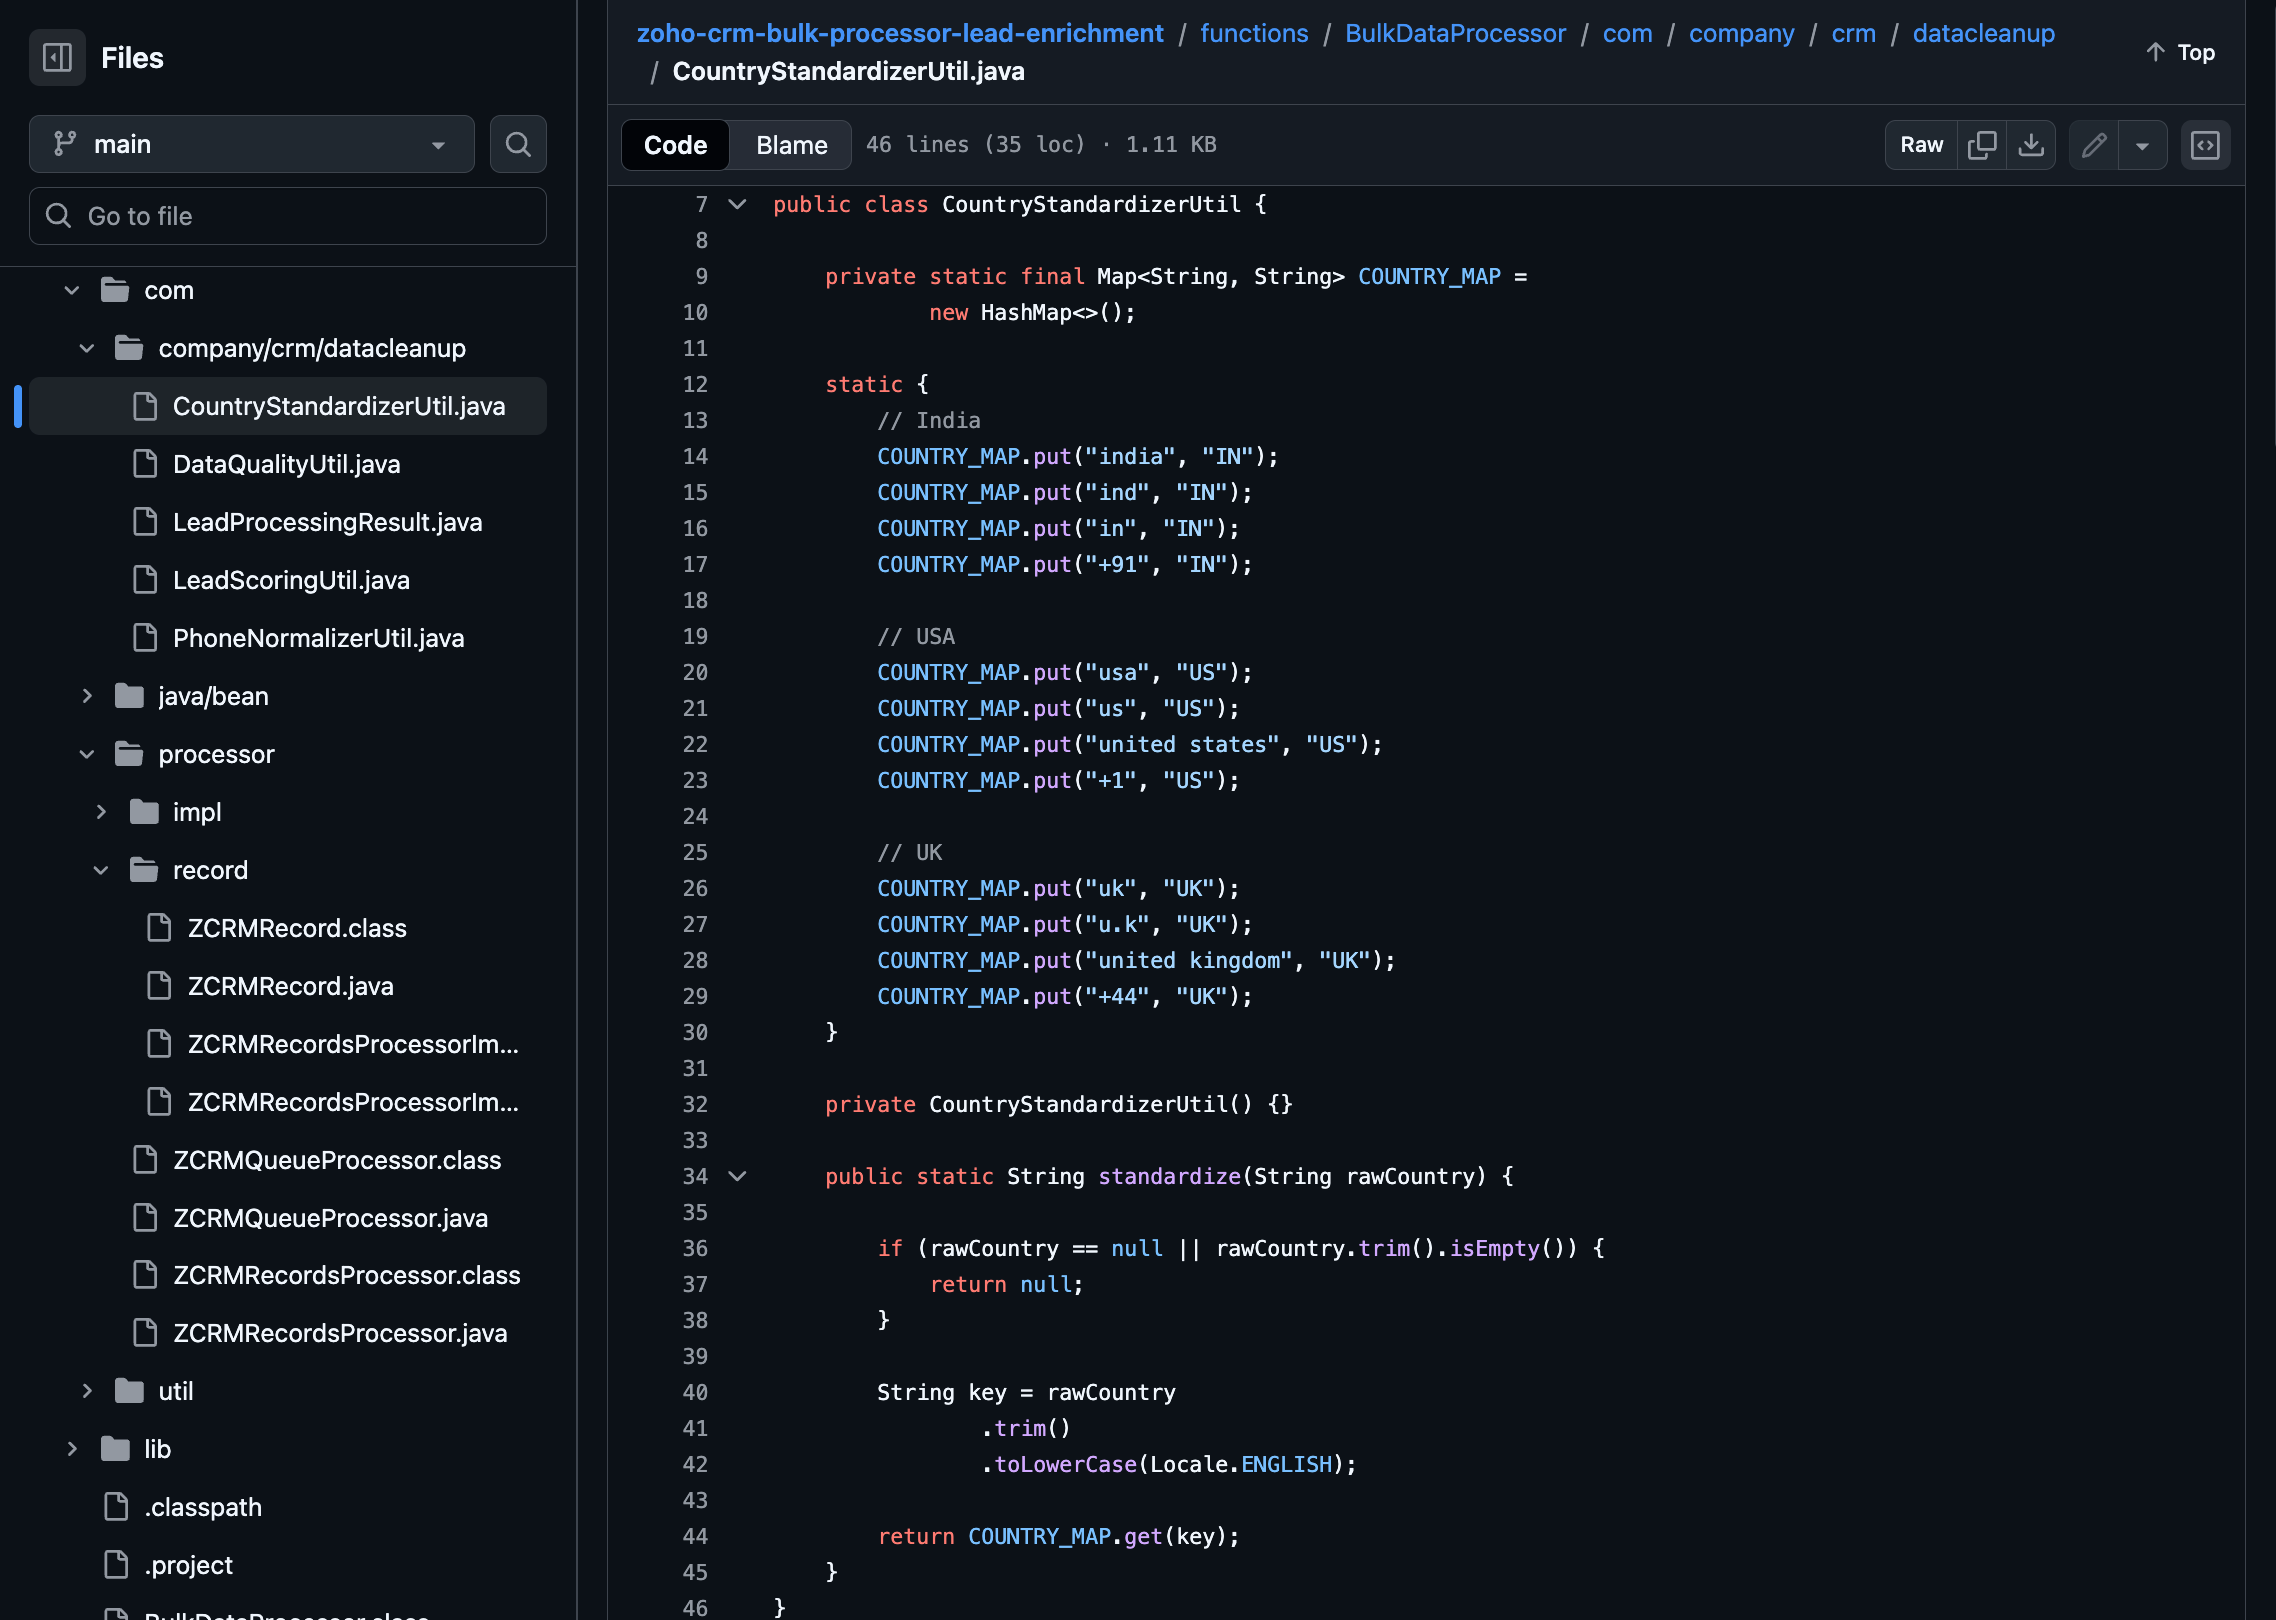Open the symbols panel icon
This screenshot has height=1620, width=2276.
[2205, 145]
